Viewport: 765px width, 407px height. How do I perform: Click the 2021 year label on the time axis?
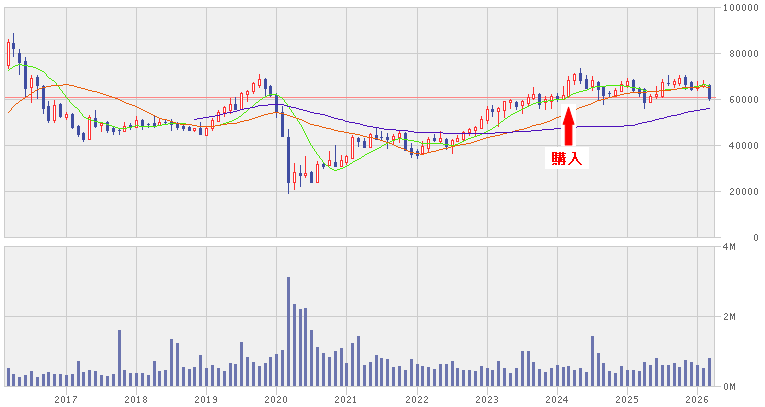pyautogui.click(x=346, y=399)
